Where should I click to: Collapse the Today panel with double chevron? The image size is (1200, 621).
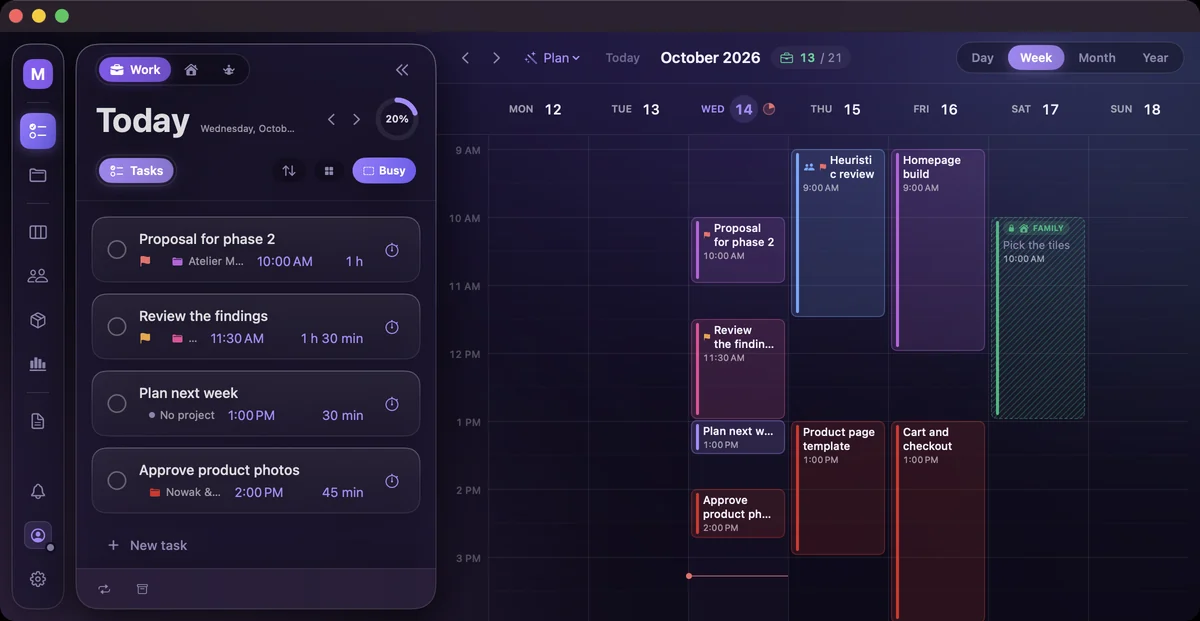coord(402,70)
